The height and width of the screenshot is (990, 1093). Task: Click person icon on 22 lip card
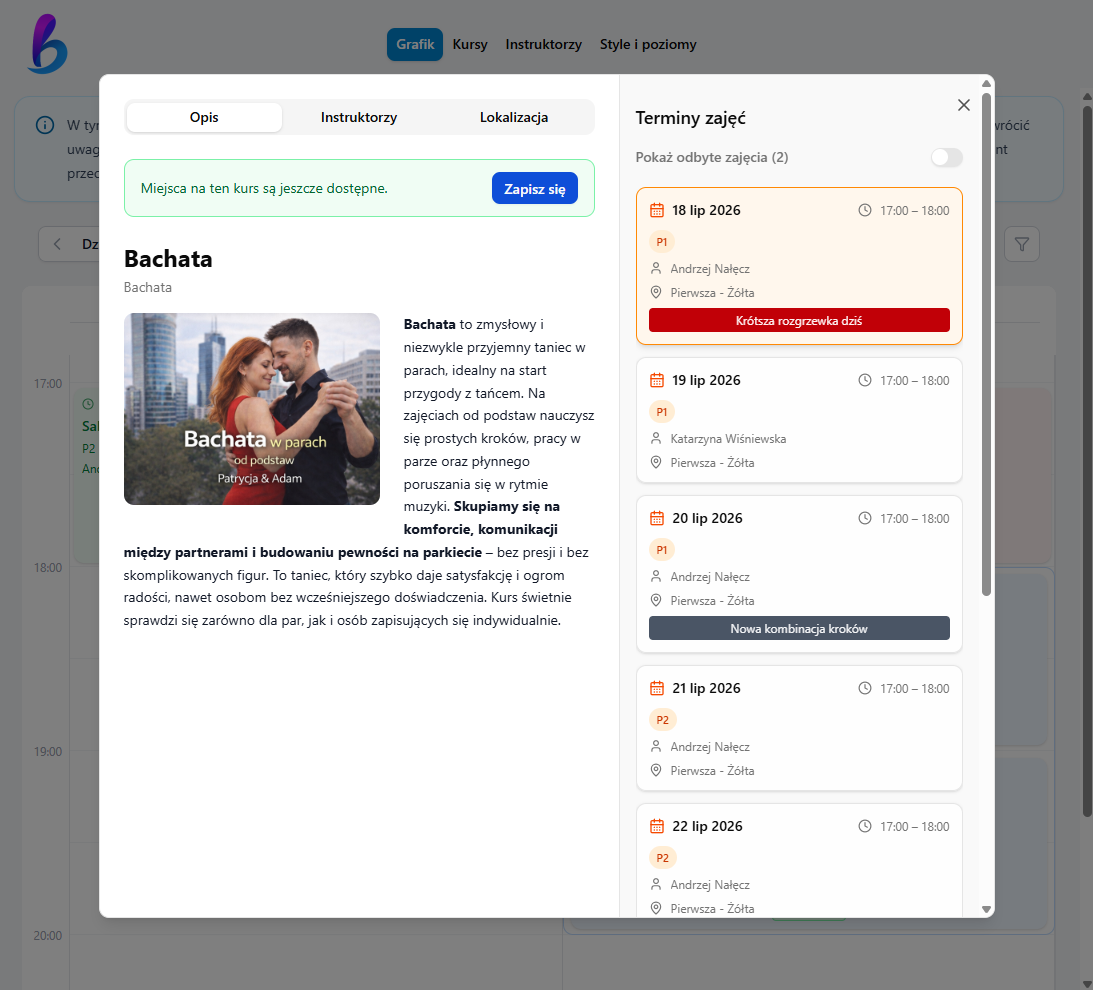click(656, 885)
